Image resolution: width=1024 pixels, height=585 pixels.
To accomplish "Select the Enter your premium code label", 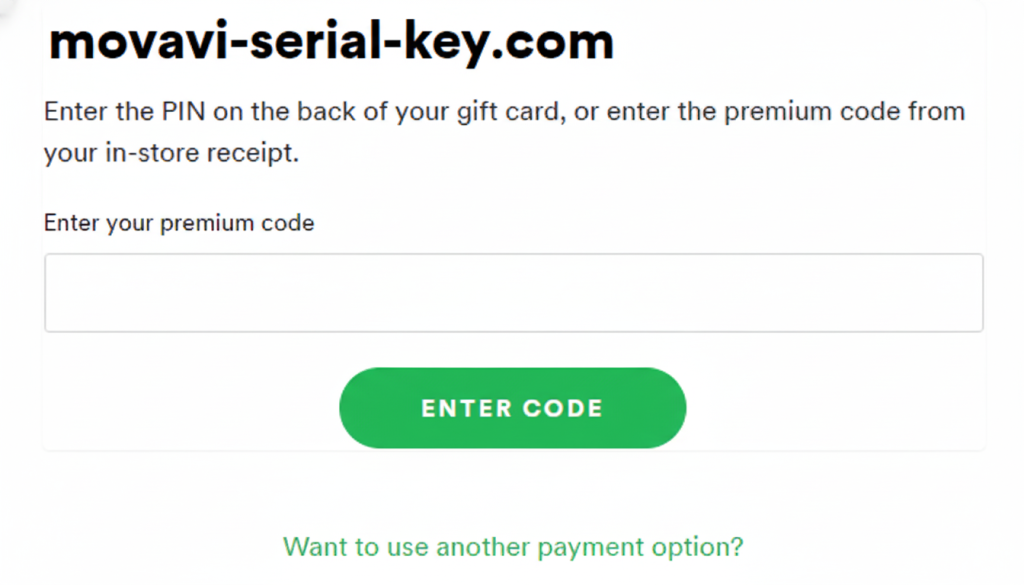I will [178, 222].
